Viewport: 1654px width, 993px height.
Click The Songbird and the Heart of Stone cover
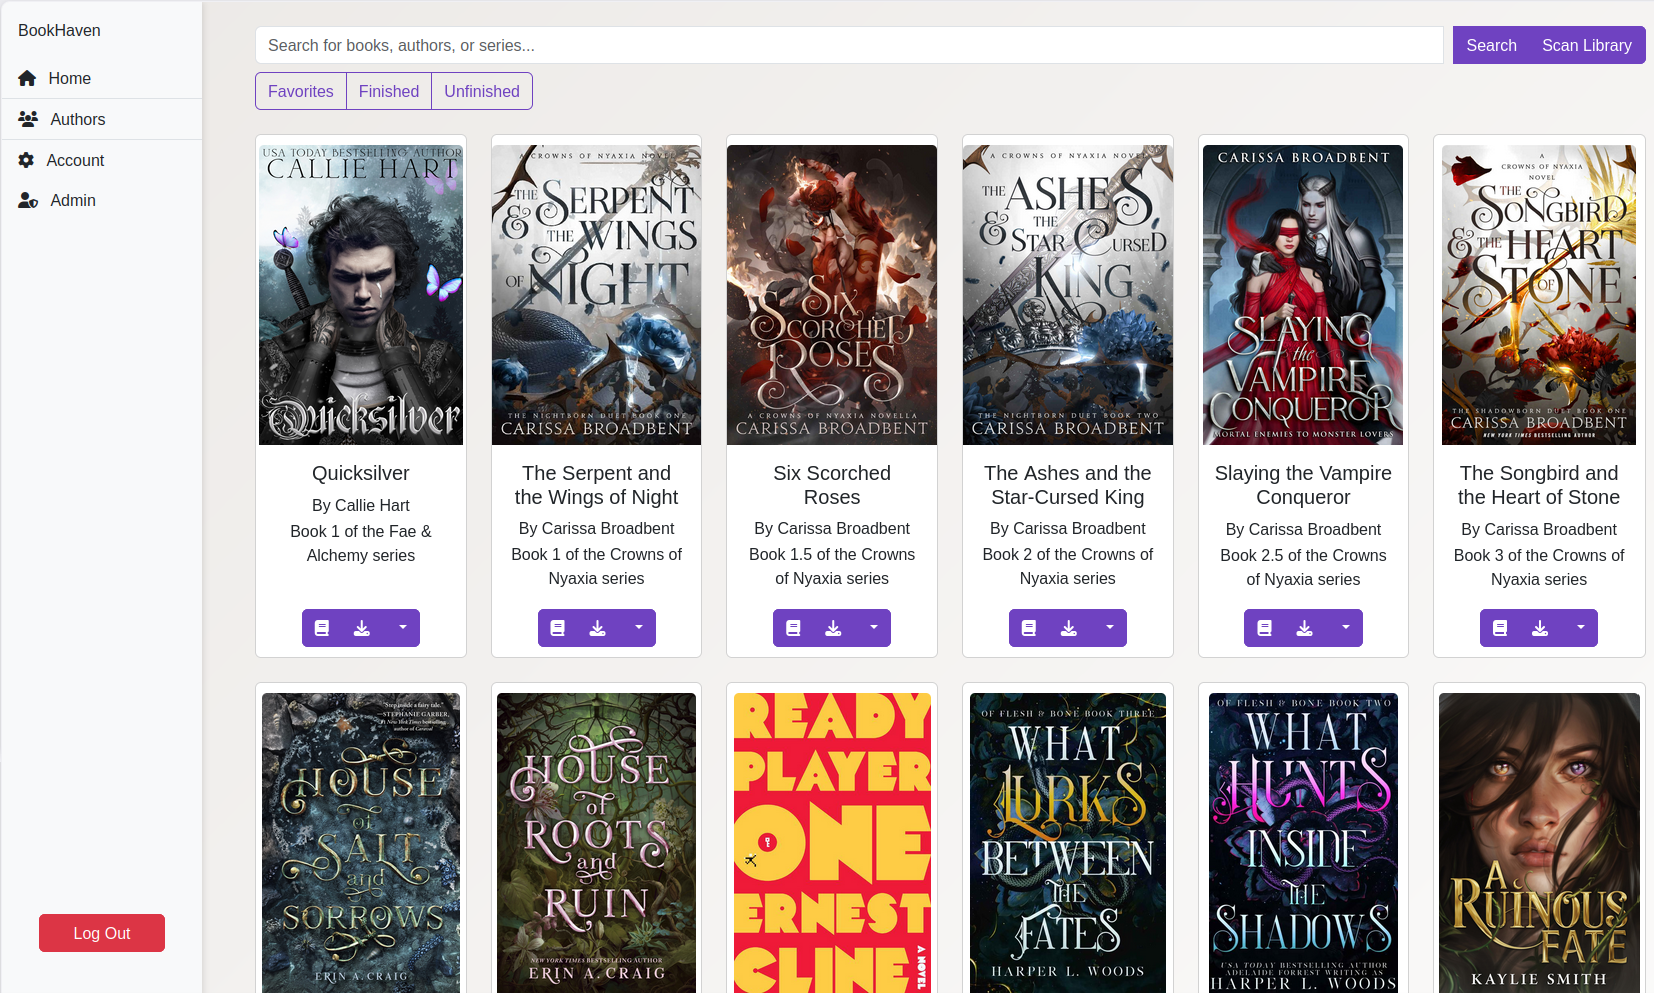[1539, 295]
